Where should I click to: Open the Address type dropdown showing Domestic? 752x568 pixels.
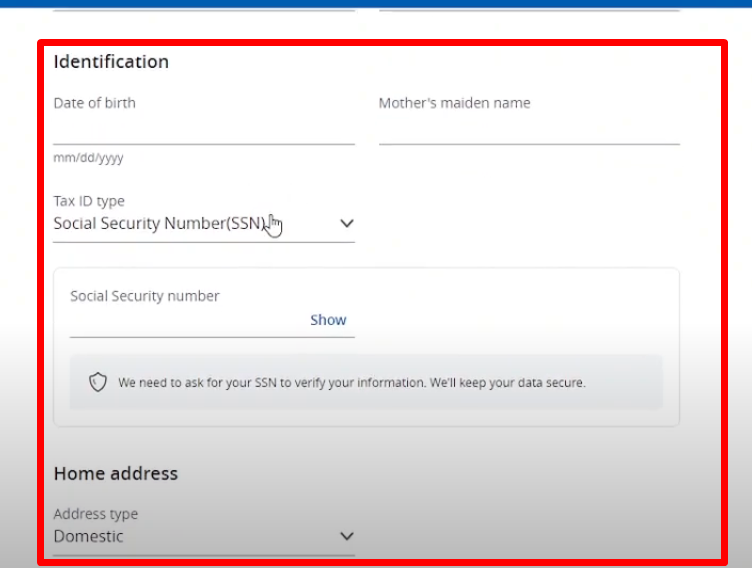[204, 536]
